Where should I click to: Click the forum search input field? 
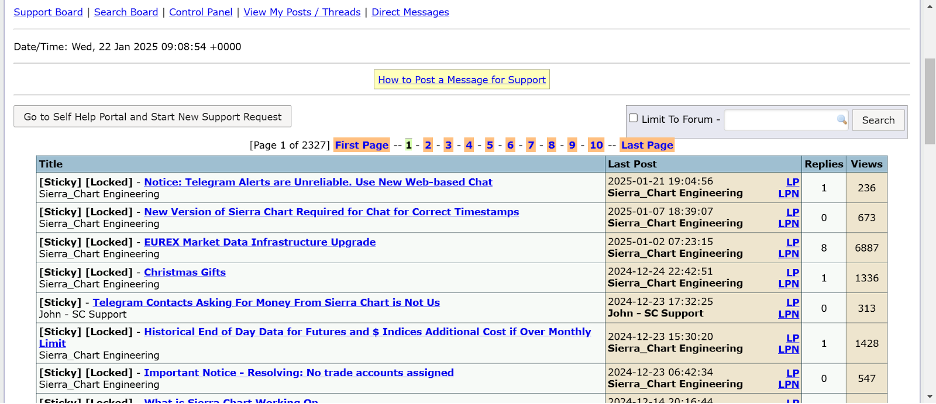click(786, 120)
